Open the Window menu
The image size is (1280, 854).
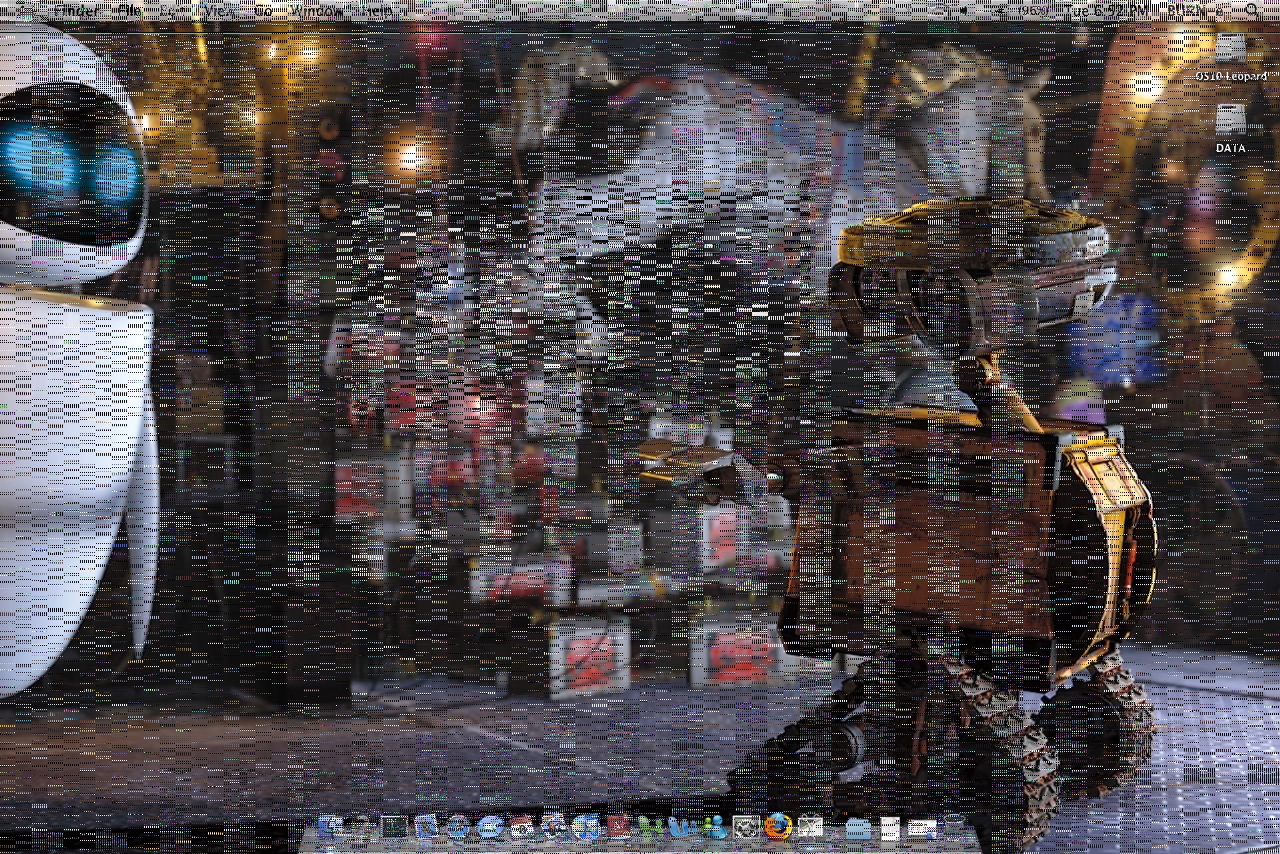pos(316,10)
